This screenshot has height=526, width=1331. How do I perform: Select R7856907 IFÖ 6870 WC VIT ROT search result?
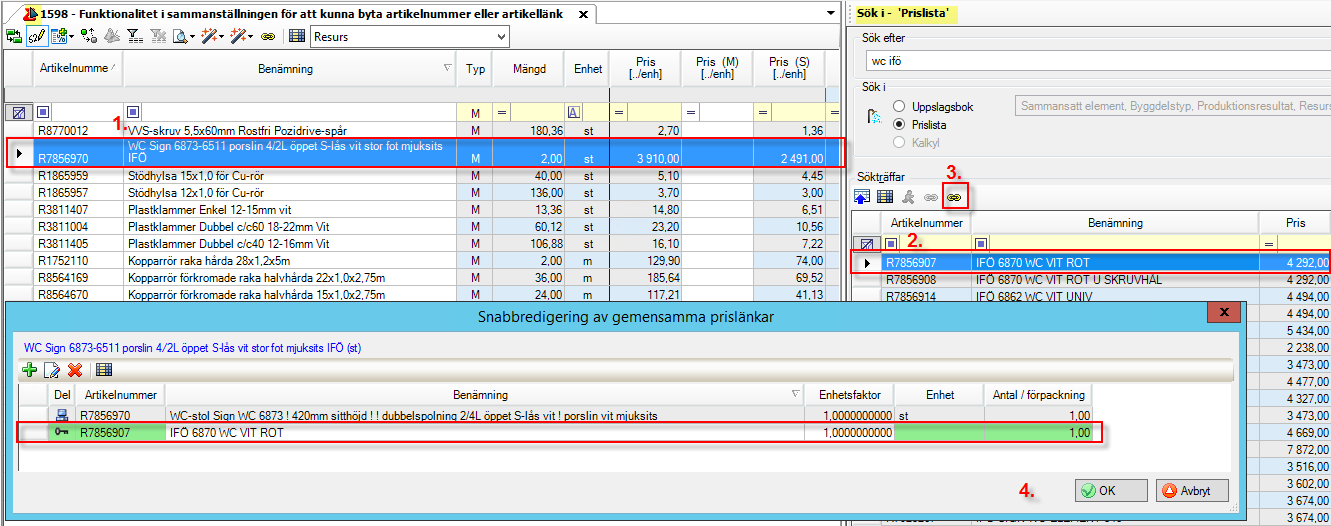pos(1092,262)
